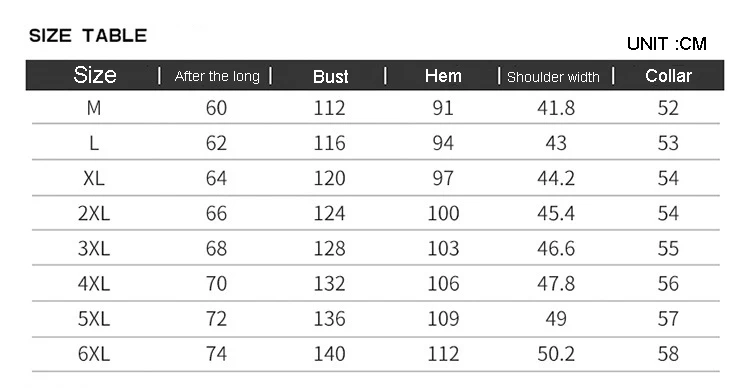750x388 pixels.
Task: Click length value 70 for 4XL
Action: pos(216,284)
